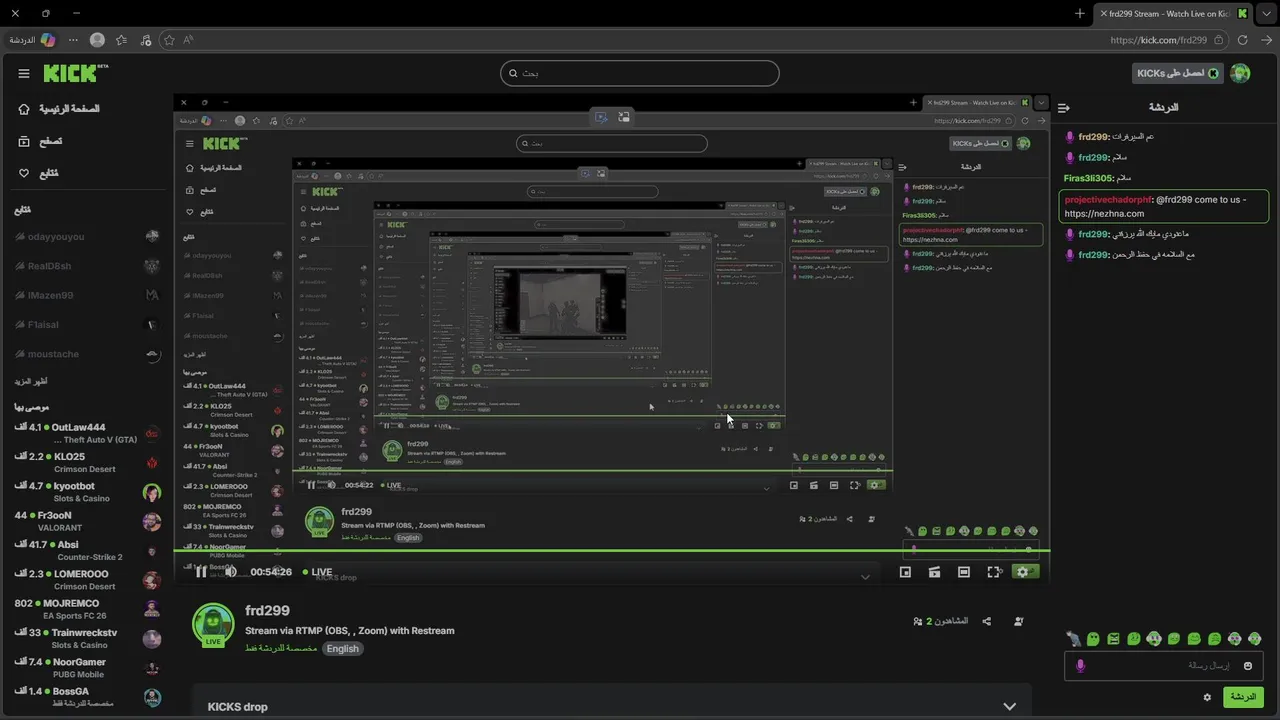Open the متابع following page

(x=38, y=173)
